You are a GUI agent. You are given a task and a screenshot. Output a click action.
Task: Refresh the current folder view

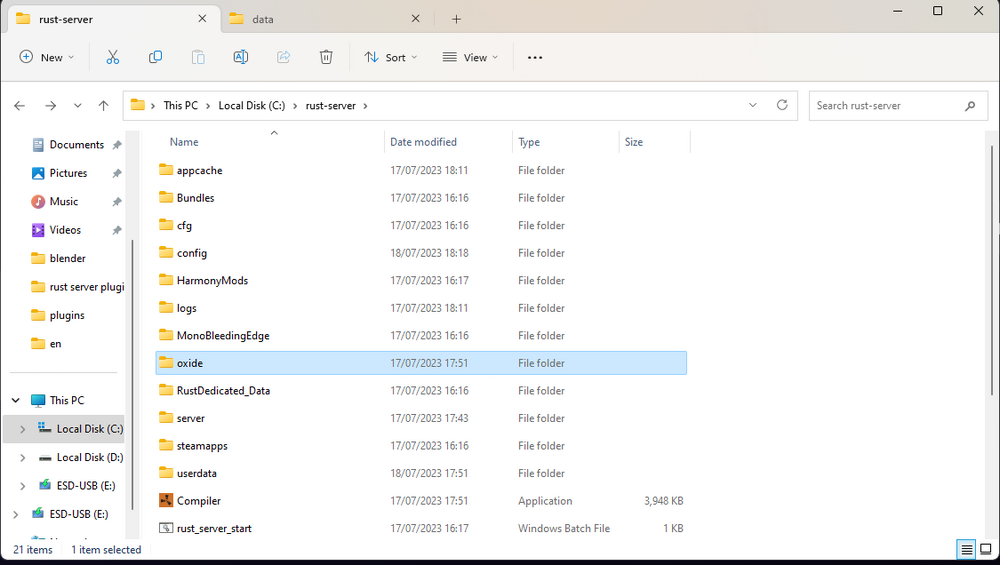point(781,105)
